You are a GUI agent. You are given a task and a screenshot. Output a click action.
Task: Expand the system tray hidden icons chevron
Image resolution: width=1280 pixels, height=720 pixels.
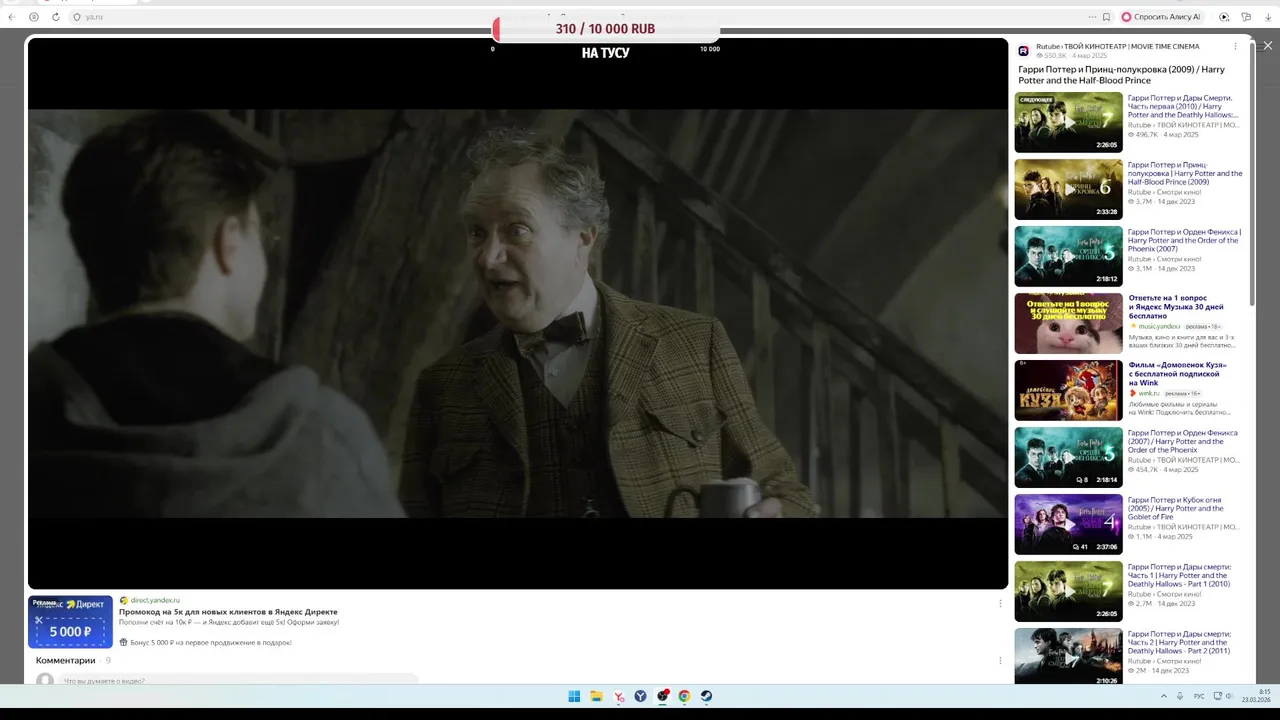[1163, 696]
